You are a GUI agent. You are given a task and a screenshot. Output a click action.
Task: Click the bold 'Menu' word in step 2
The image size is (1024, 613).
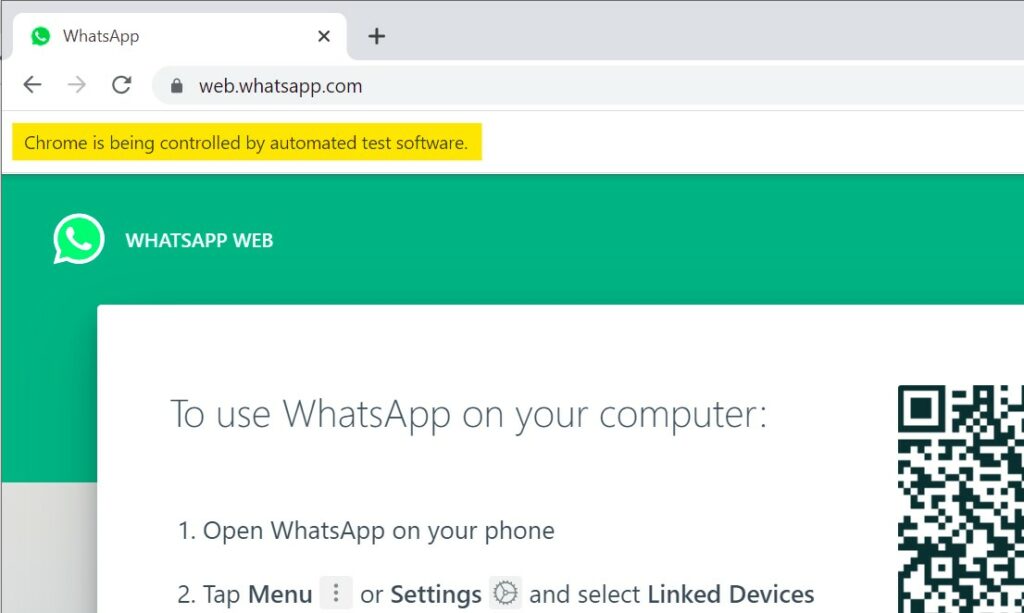coord(280,594)
